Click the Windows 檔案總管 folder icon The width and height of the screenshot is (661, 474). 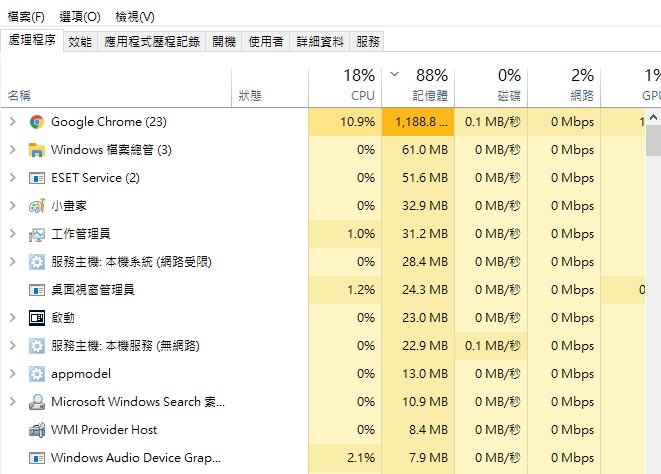coord(37,150)
